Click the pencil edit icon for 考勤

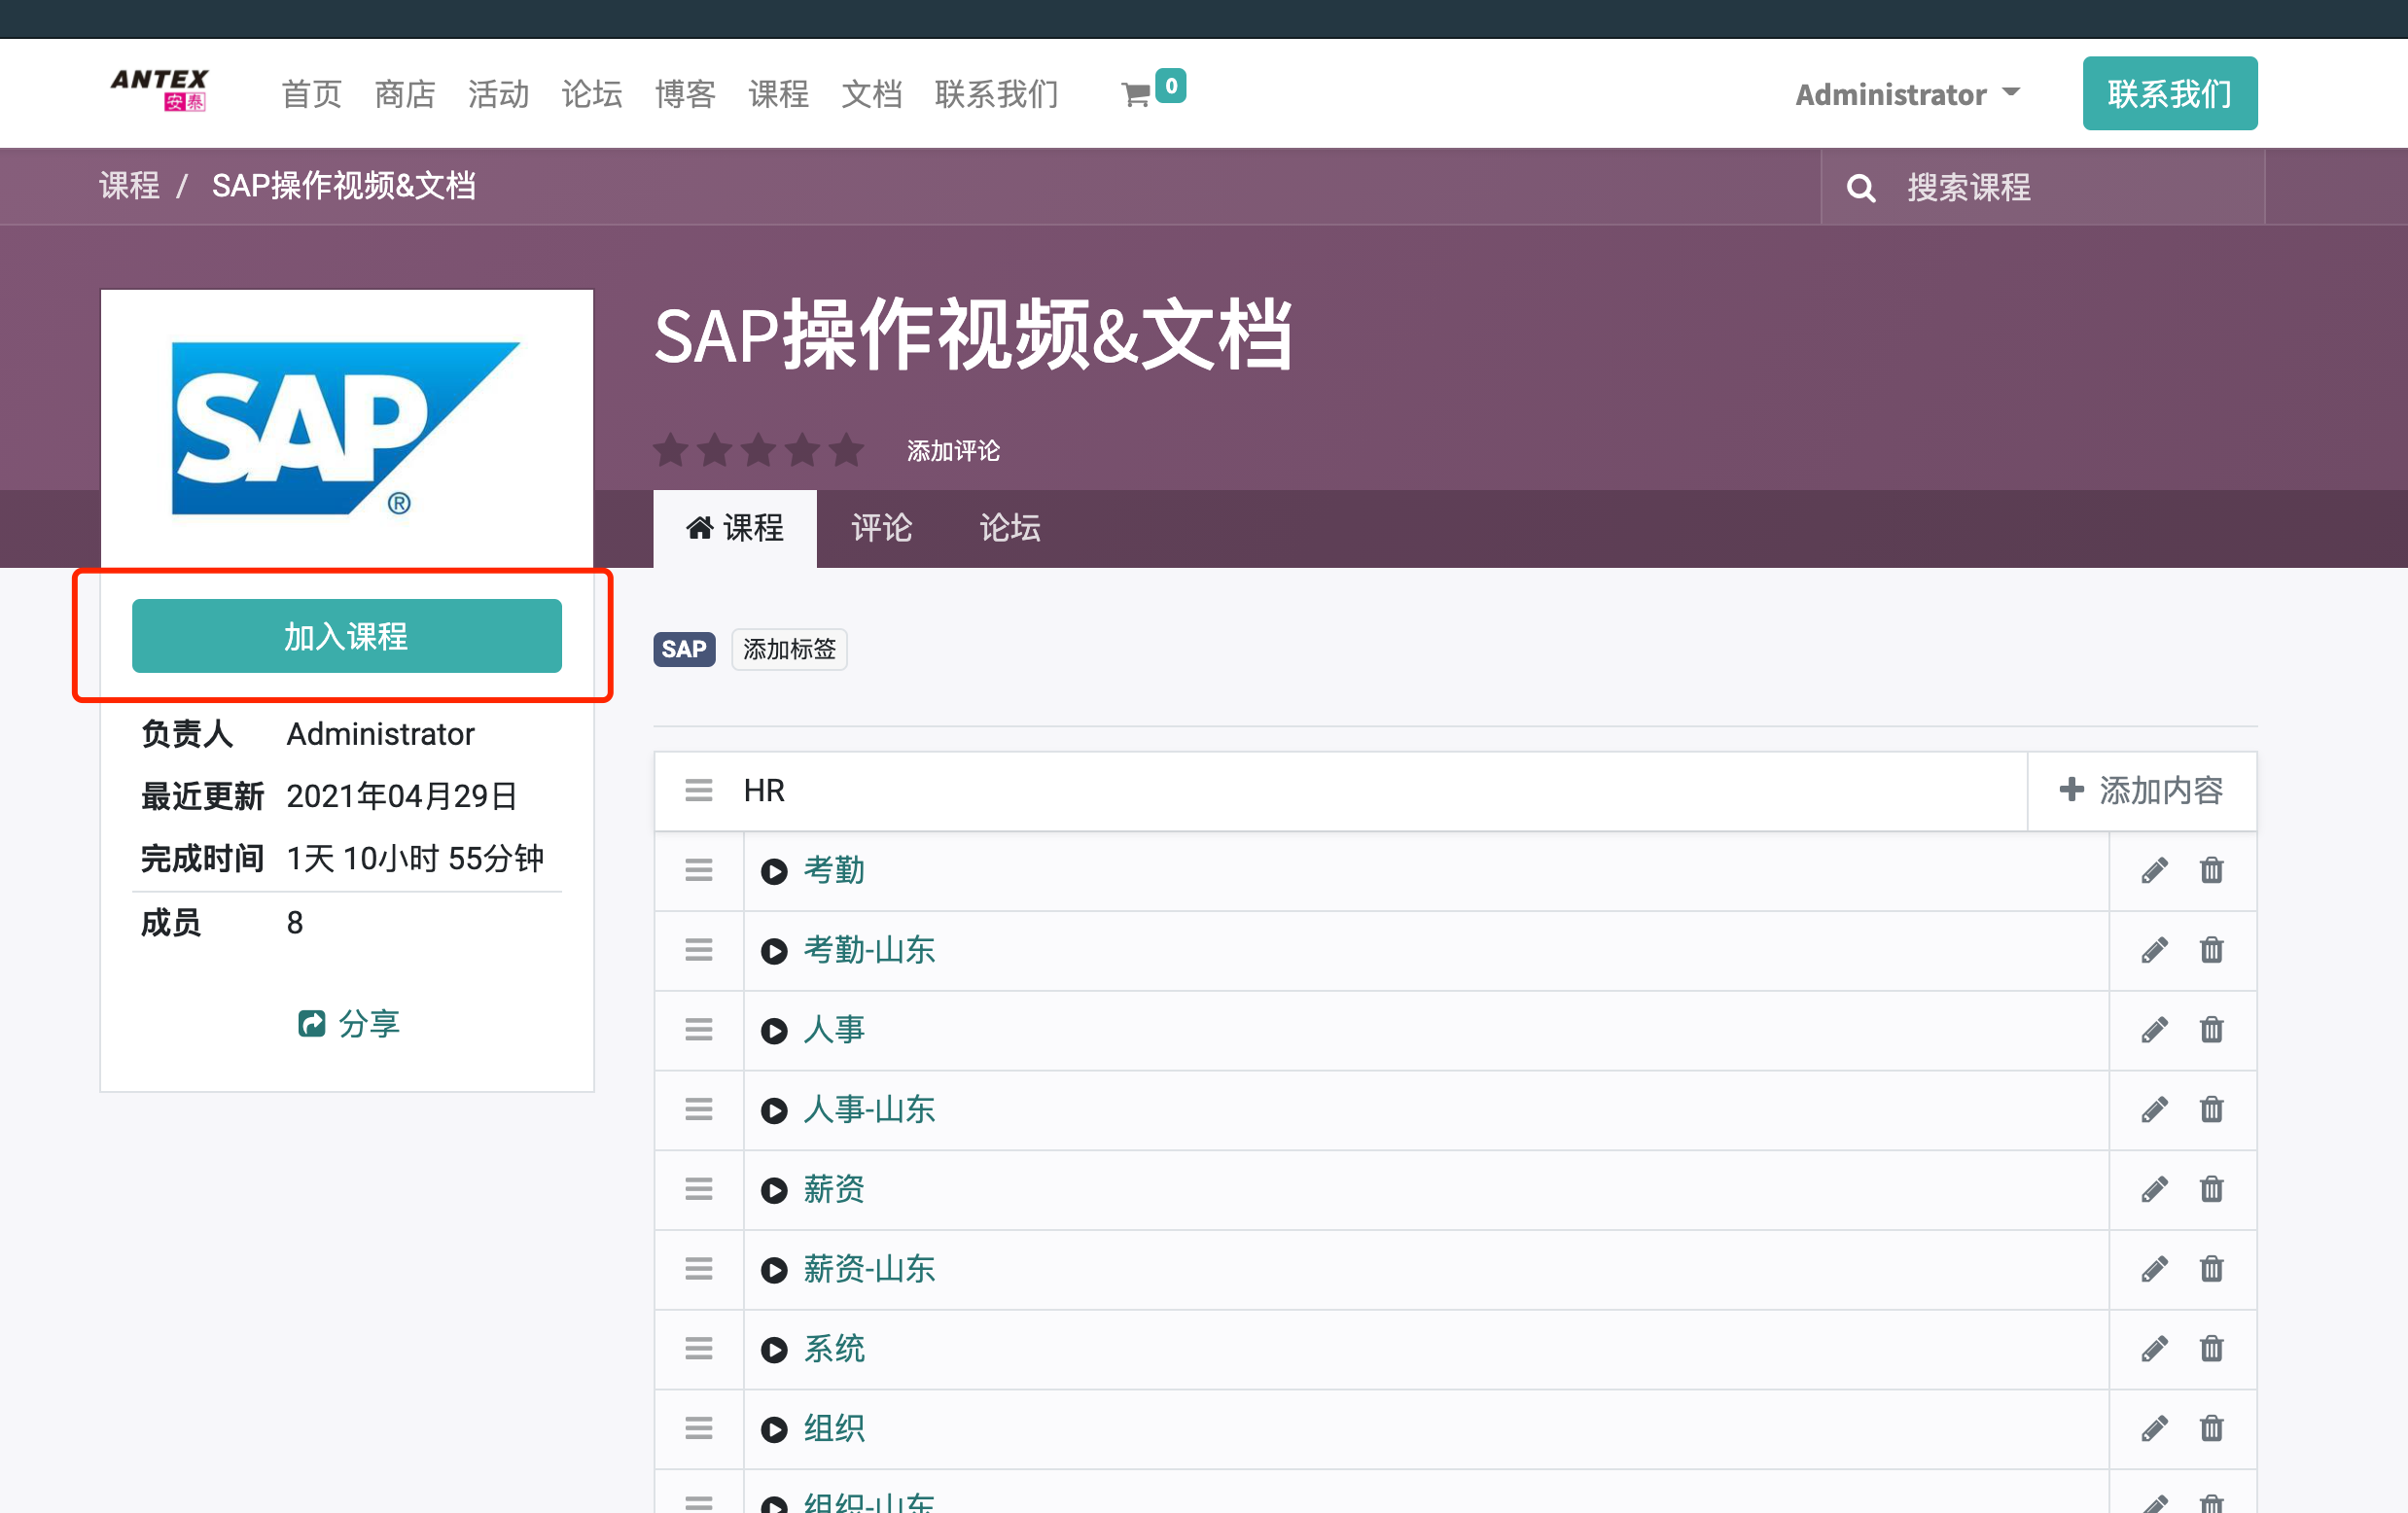tap(2155, 870)
